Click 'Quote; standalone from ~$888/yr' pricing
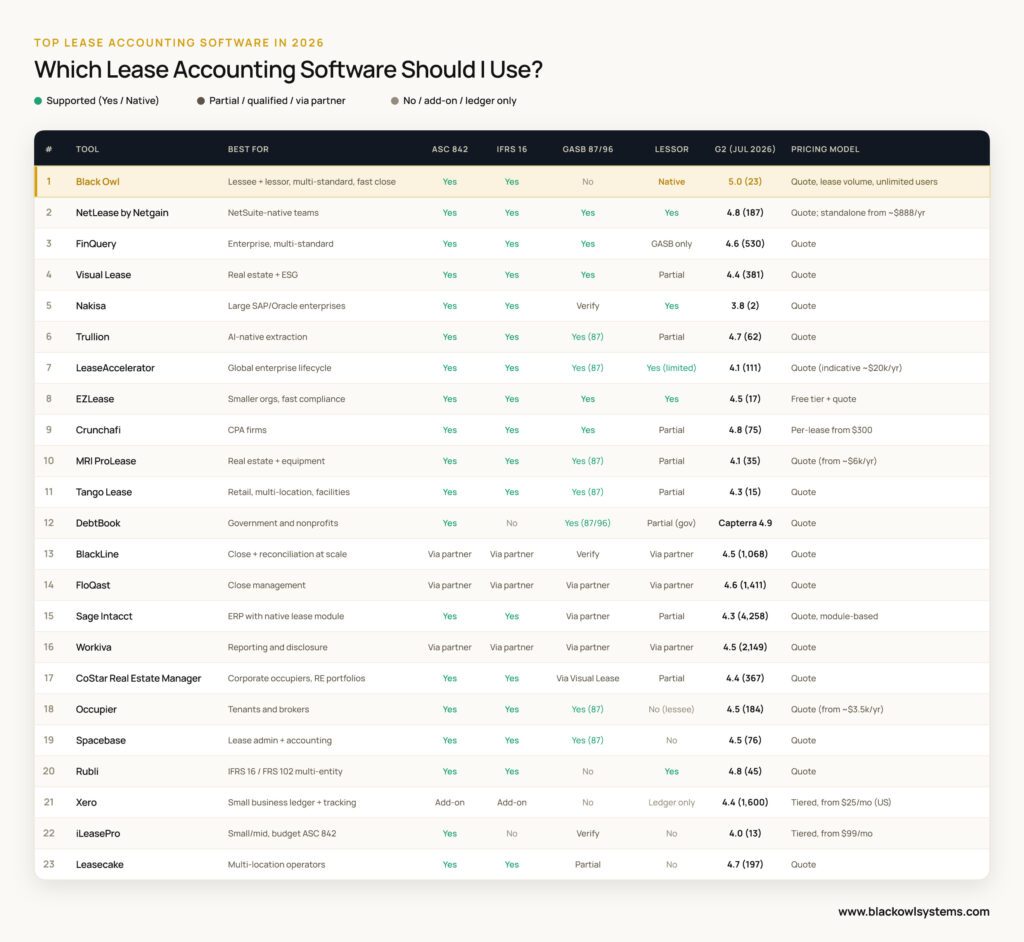The width and height of the screenshot is (1024, 942). click(857, 213)
